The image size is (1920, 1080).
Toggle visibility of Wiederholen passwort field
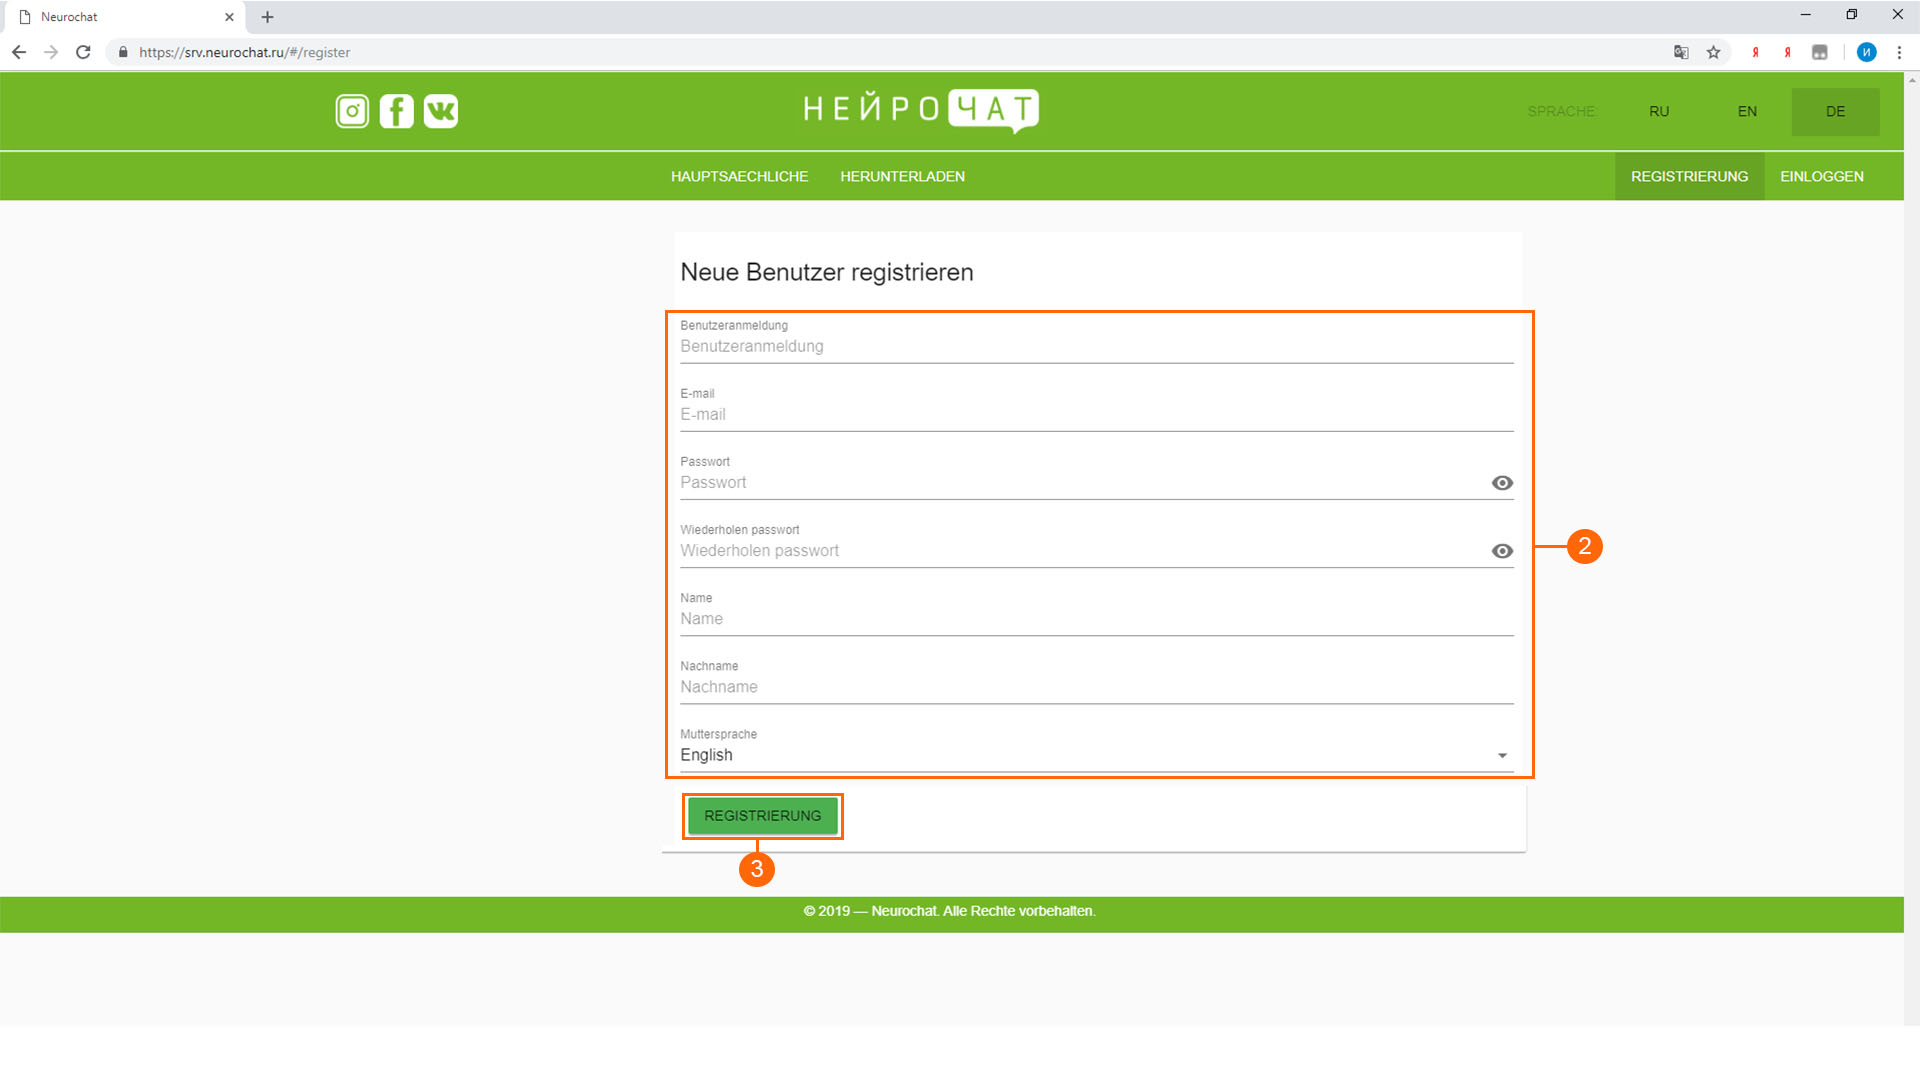click(1502, 551)
